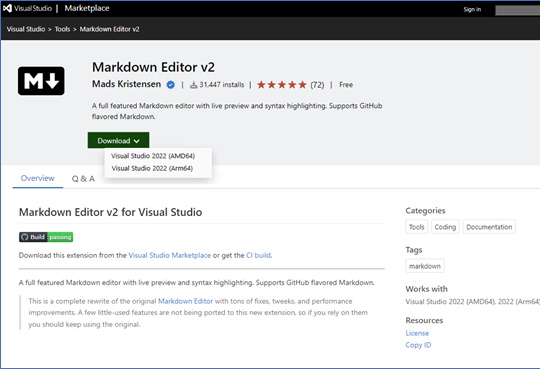The height and width of the screenshot is (369, 540).
Task: Click the Free price label
Action: [x=346, y=85]
